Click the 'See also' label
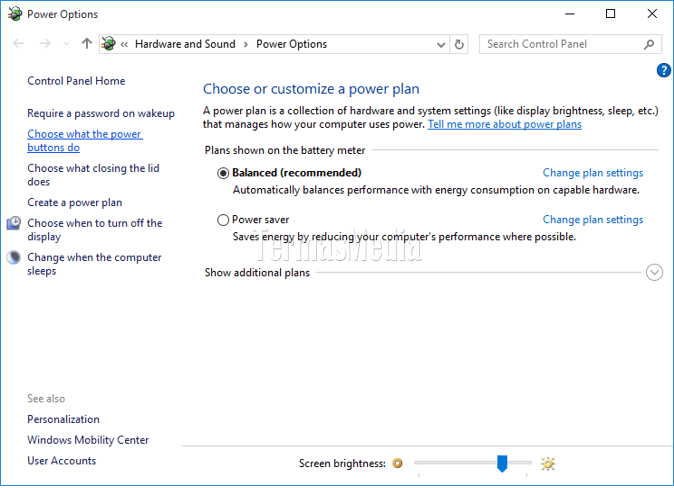Image resolution: width=674 pixels, height=488 pixels. click(x=46, y=399)
